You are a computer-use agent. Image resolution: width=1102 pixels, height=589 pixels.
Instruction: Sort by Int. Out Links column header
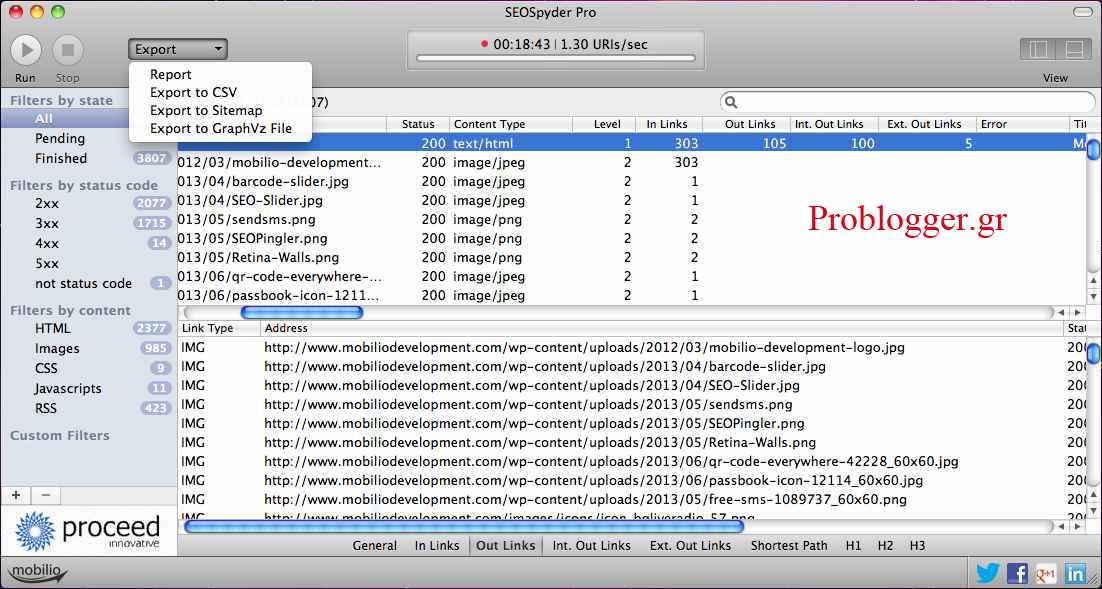[x=834, y=124]
